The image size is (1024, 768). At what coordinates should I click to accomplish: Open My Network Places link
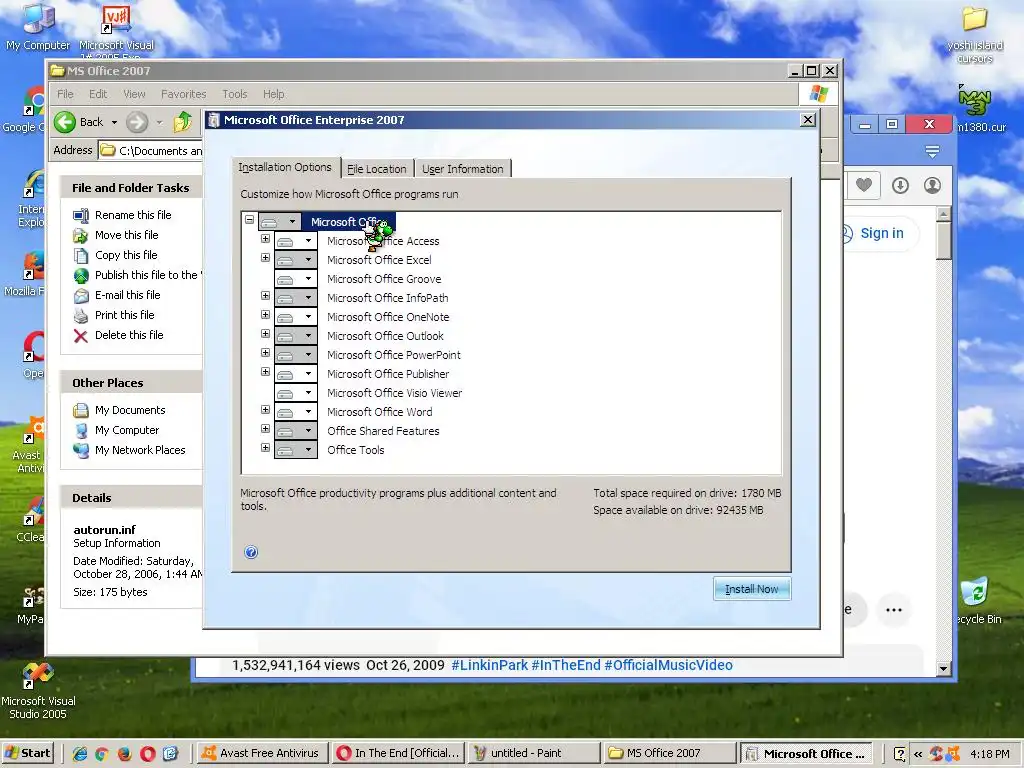[x=140, y=450]
